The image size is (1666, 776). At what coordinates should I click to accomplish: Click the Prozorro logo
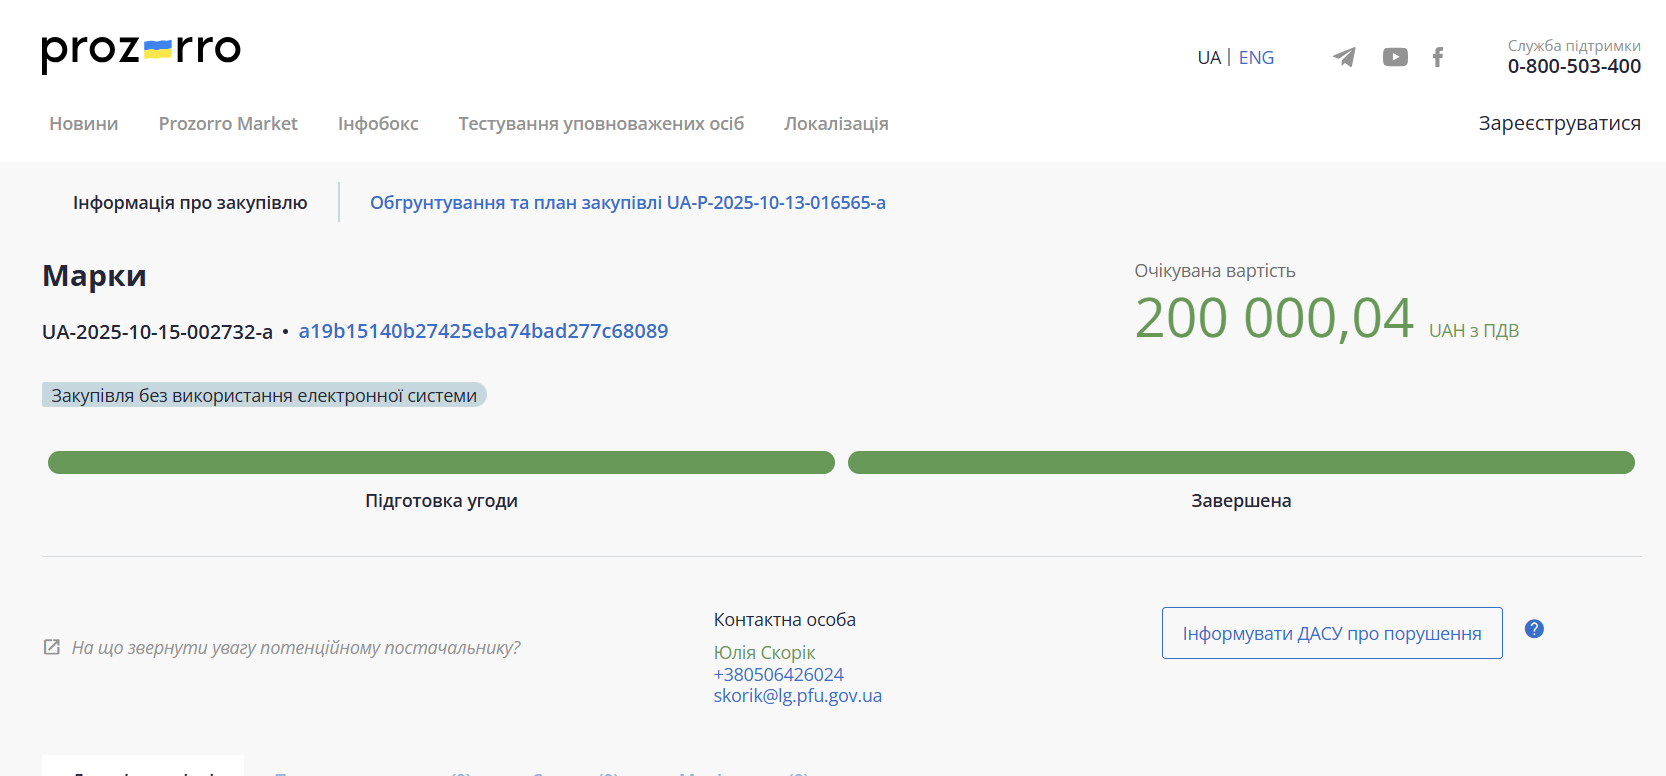(x=141, y=51)
